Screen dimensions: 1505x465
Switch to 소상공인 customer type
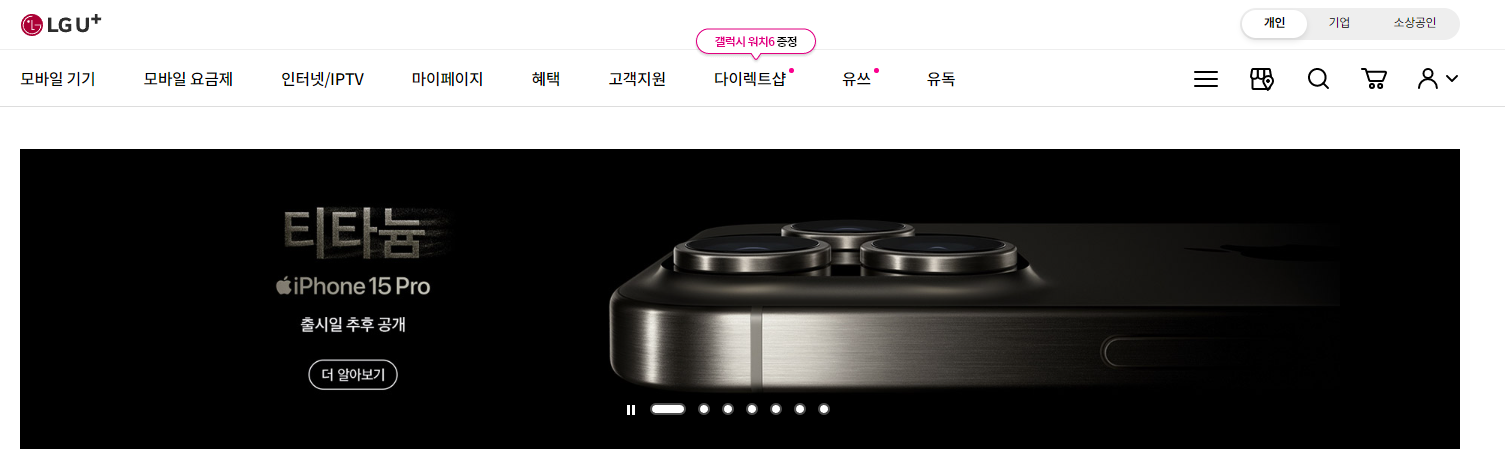tap(1415, 24)
